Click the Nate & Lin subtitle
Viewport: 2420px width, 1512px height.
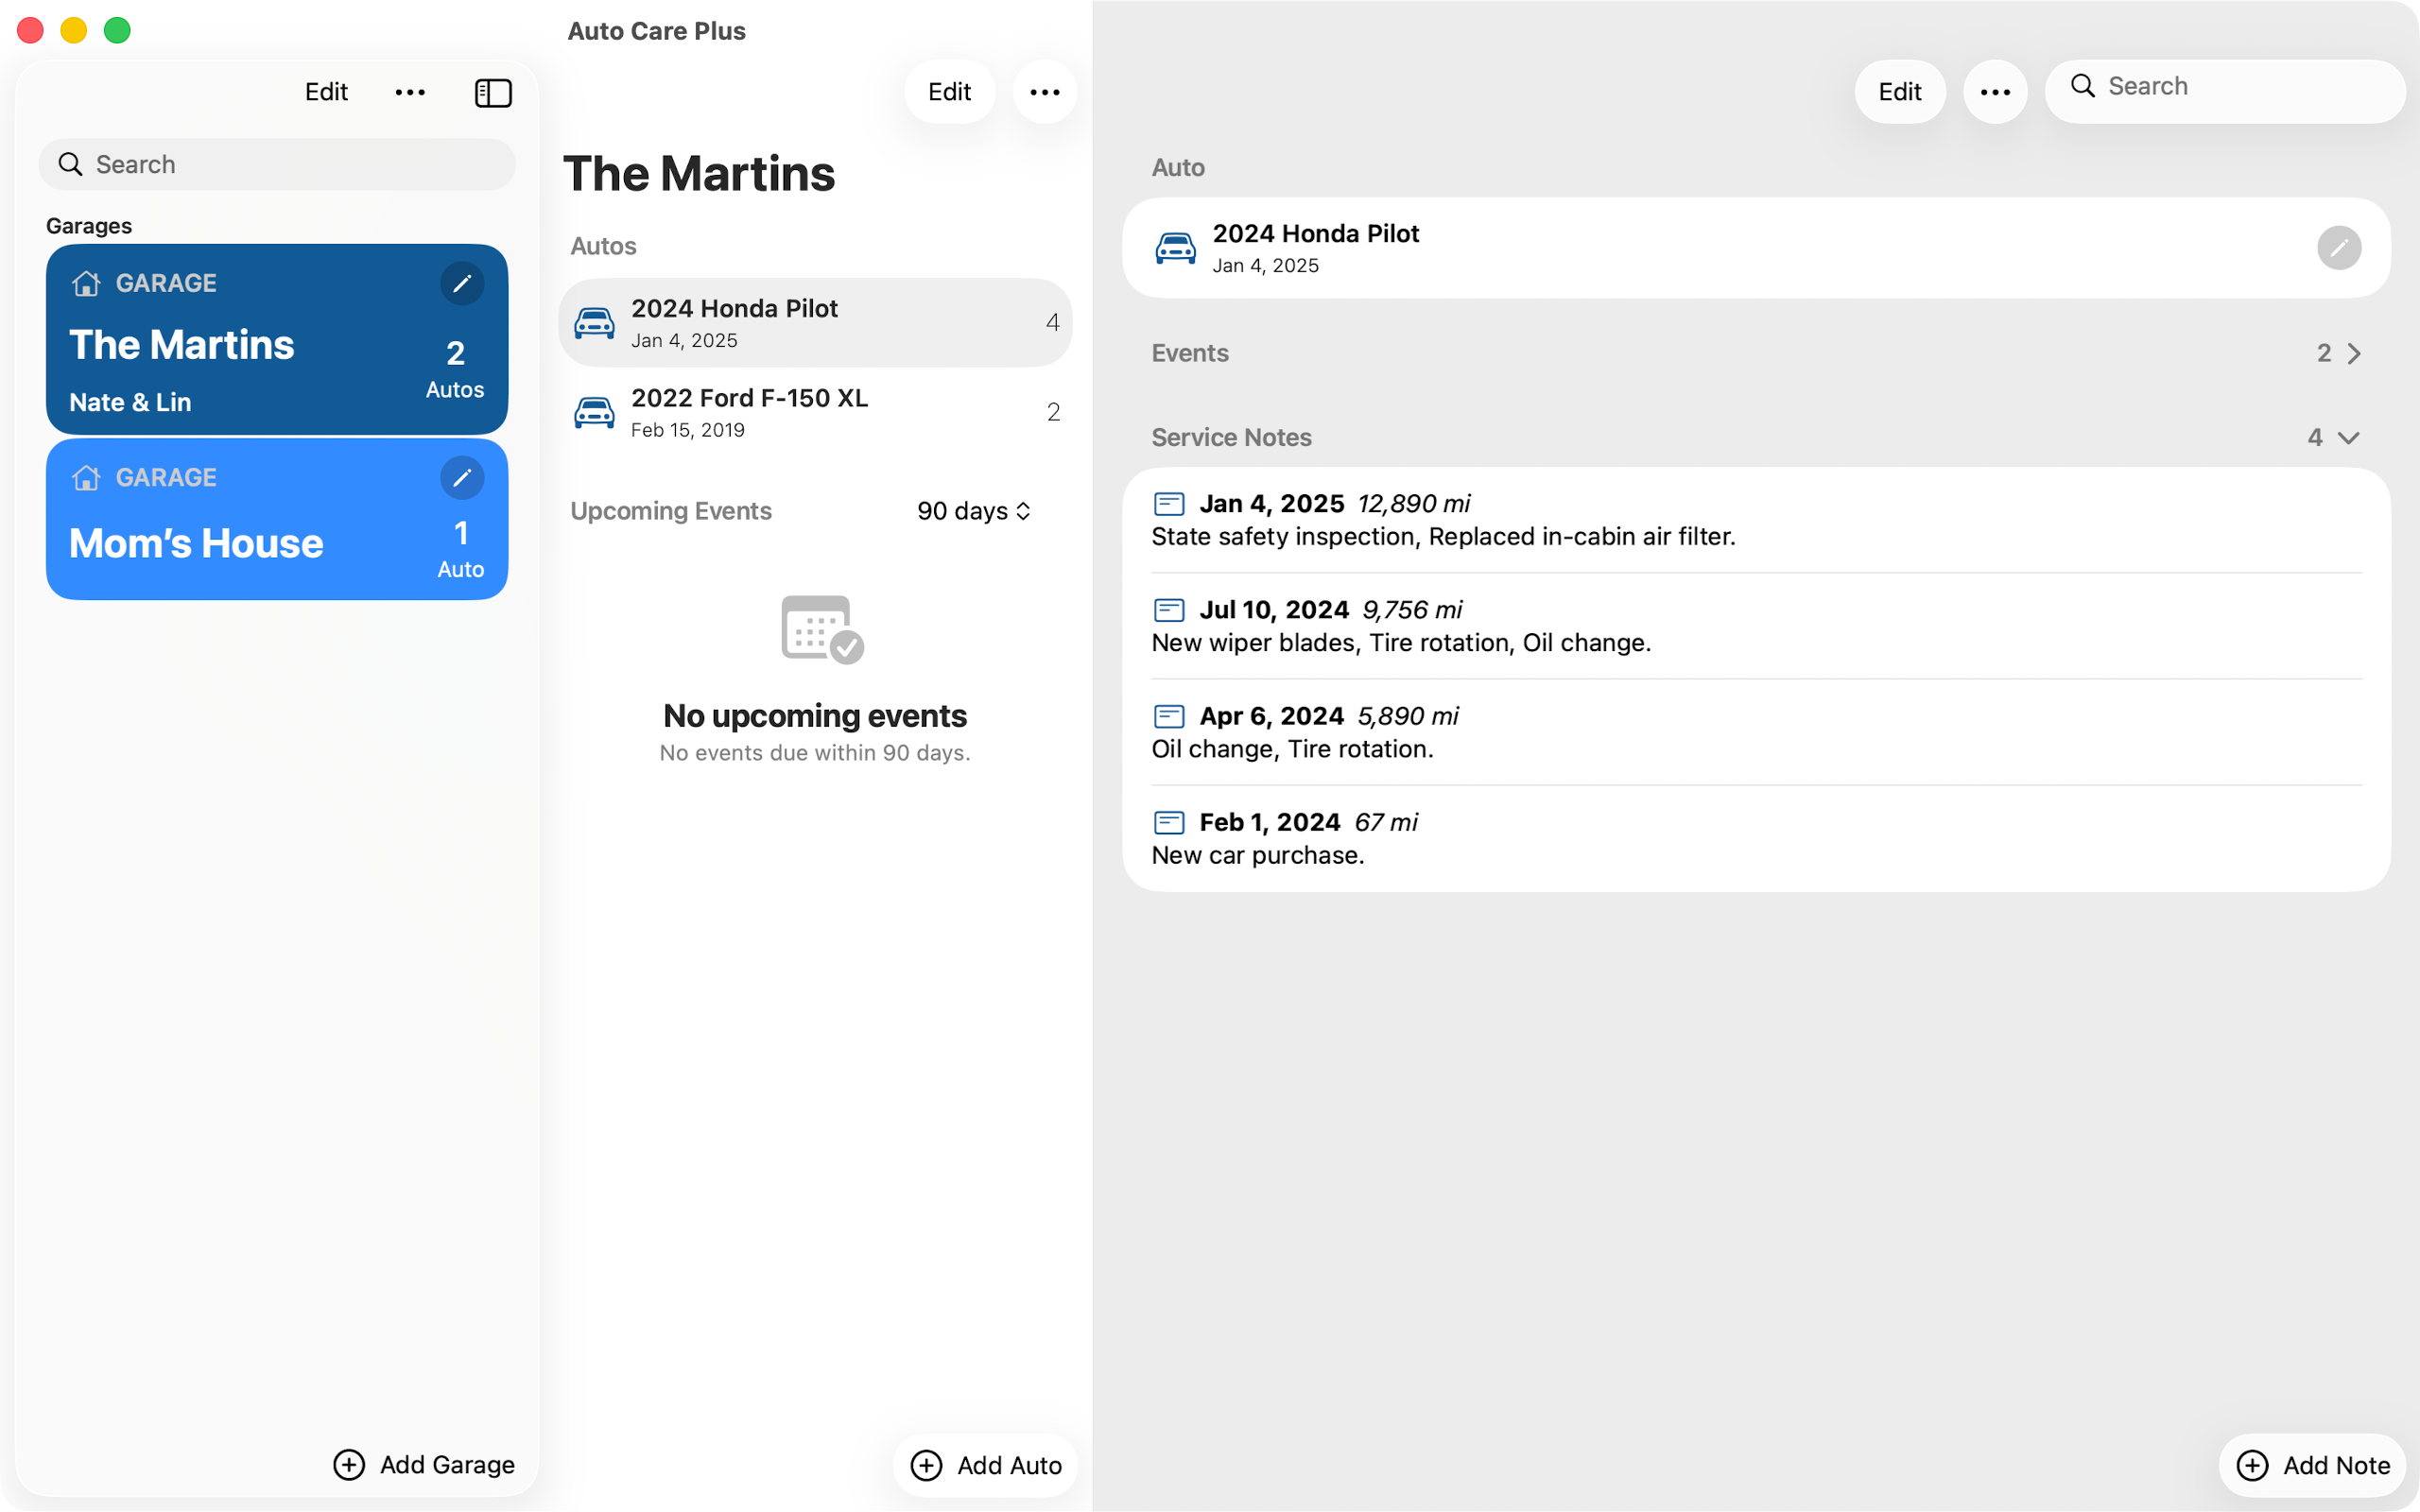tap(130, 403)
